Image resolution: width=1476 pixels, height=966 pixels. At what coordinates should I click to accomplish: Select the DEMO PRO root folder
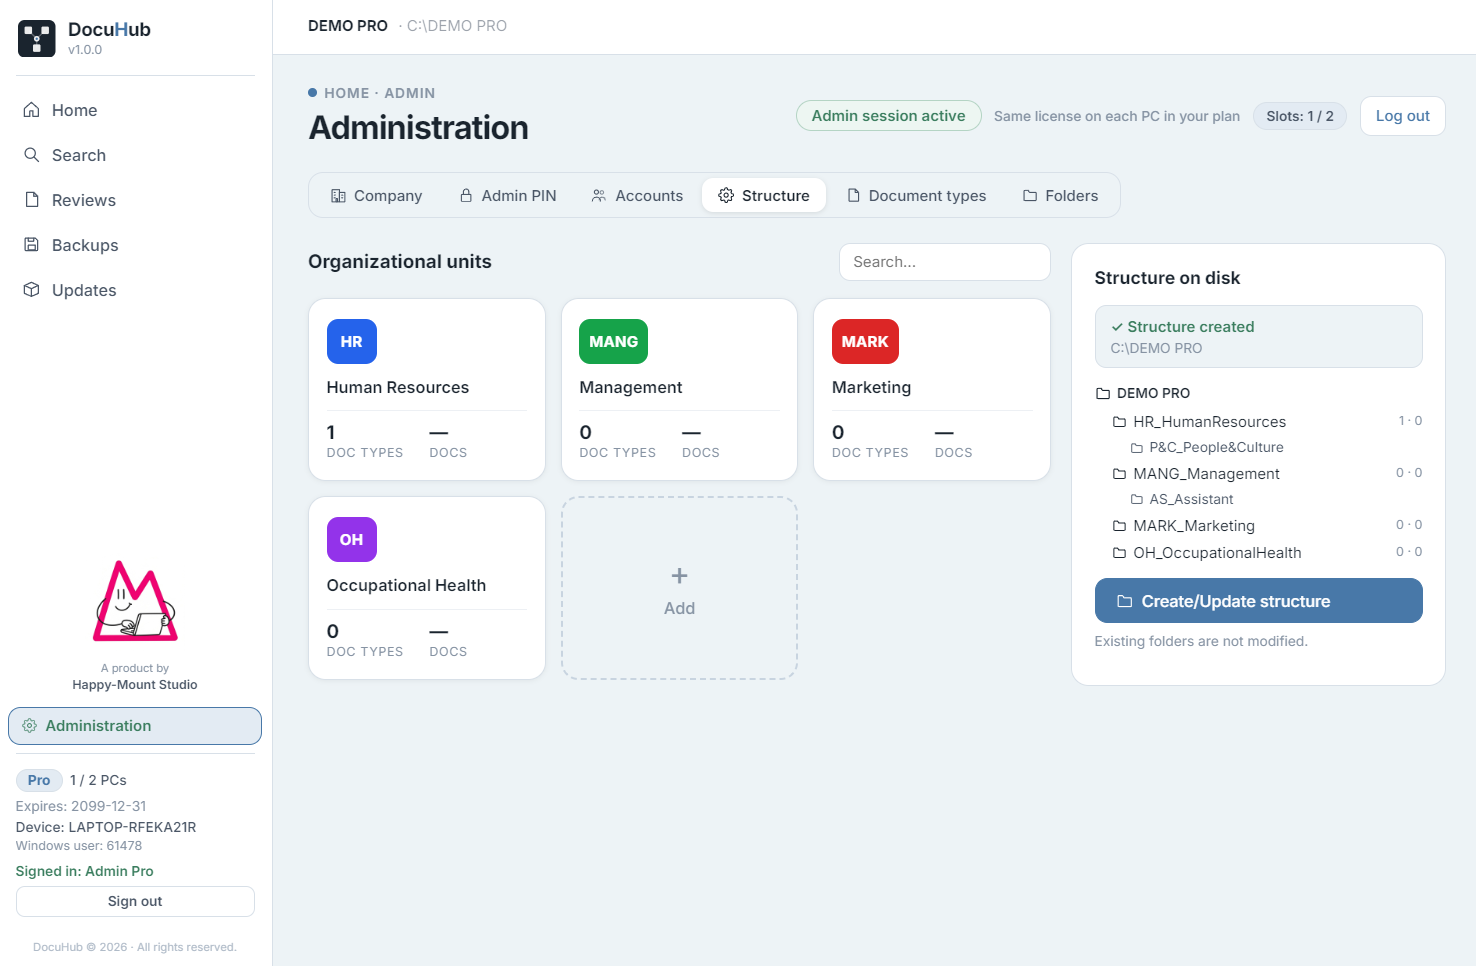1143,393
